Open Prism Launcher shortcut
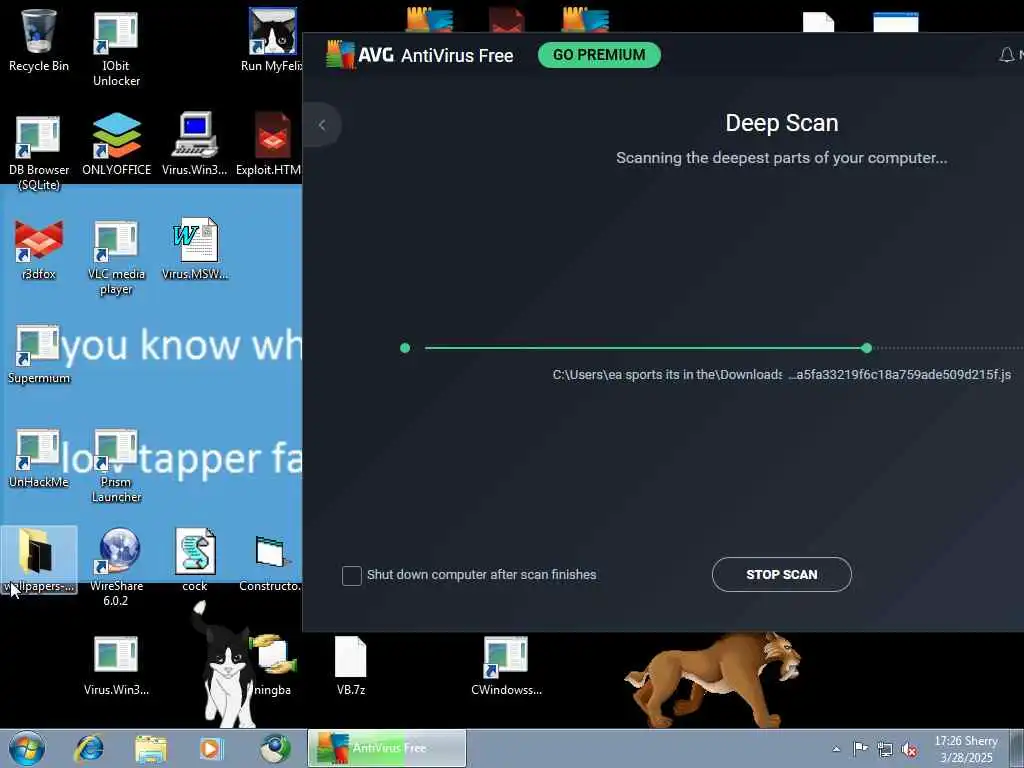The width and height of the screenshot is (1024, 768). pos(116,465)
